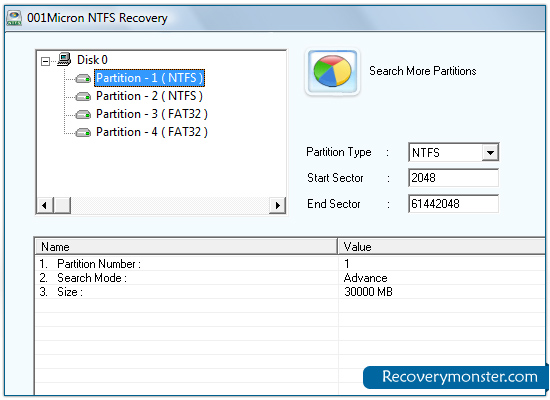Click the drive icon beside Partition - 2
This screenshot has width=550, height=400.
(83, 96)
